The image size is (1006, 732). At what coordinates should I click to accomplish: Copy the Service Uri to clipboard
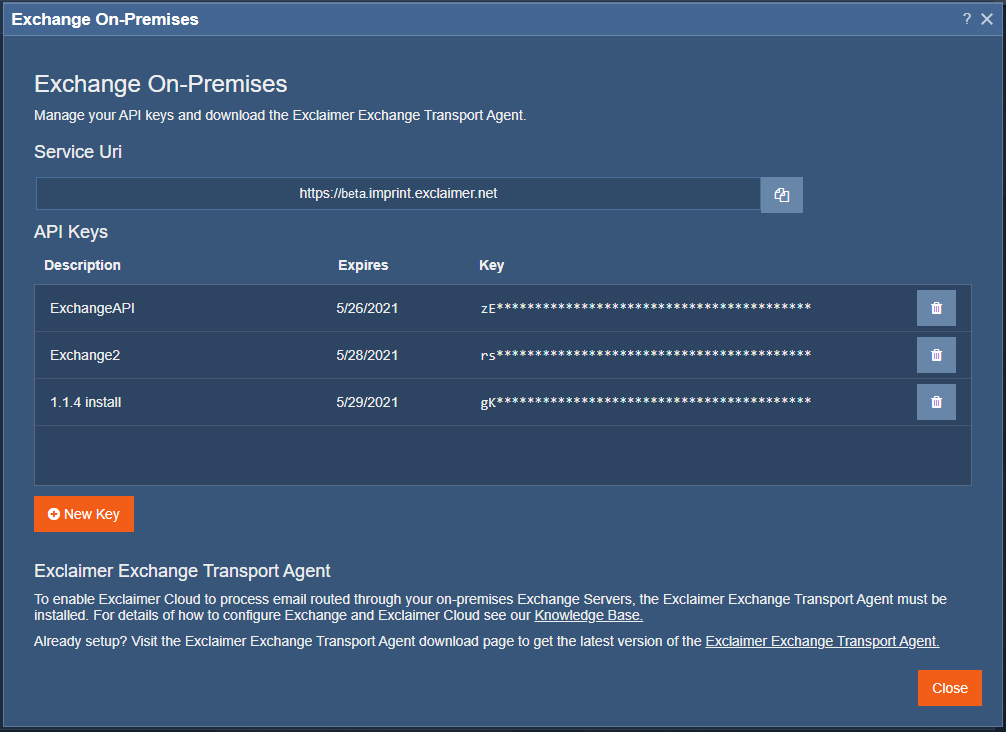pyautogui.click(x=781, y=195)
